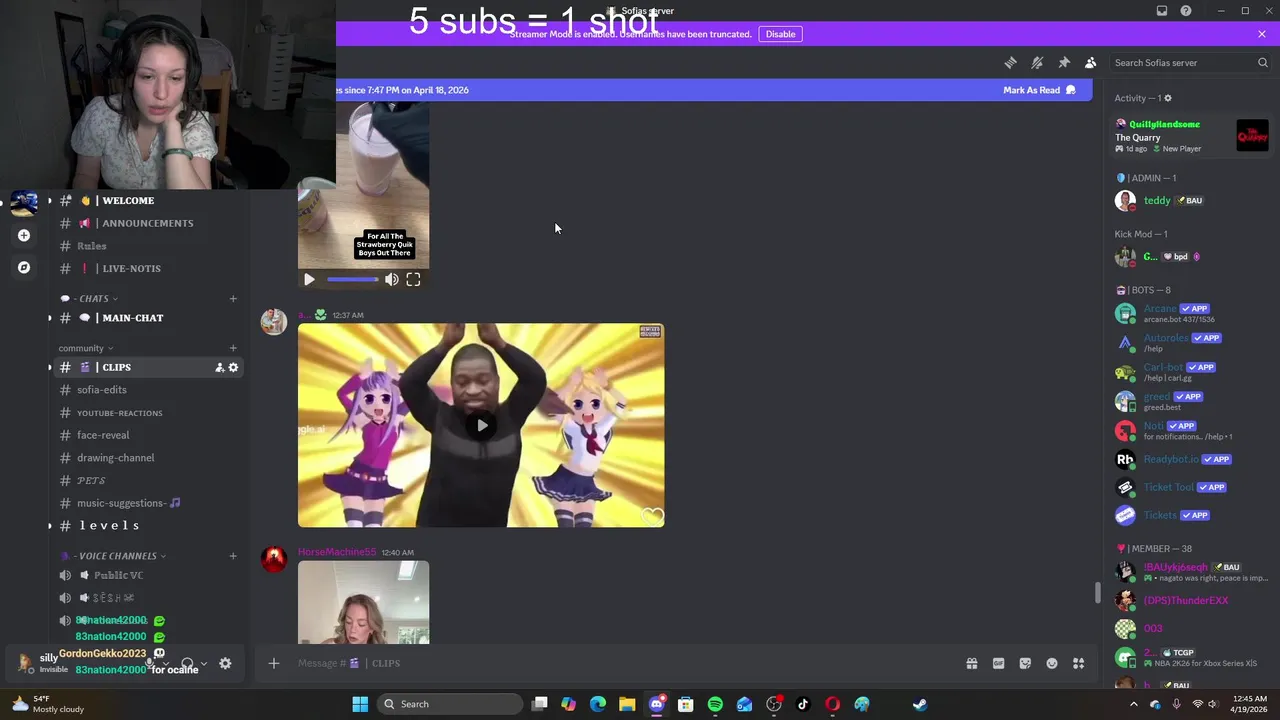1280x720 pixels.
Task: Select the youtube-reactions channel
Action: click(x=146, y=413)
